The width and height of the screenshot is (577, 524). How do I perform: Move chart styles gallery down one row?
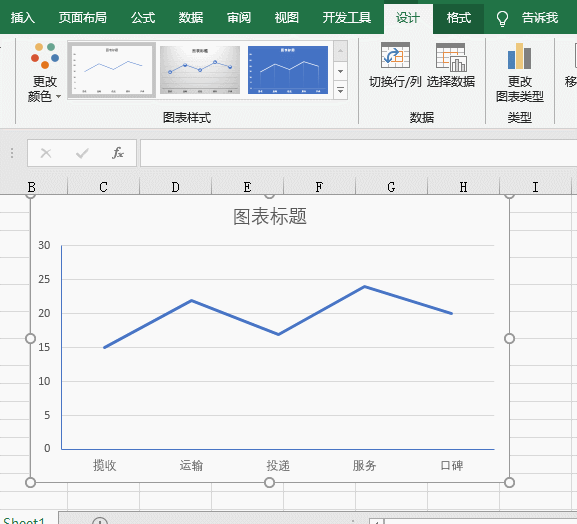pos(340,71)
